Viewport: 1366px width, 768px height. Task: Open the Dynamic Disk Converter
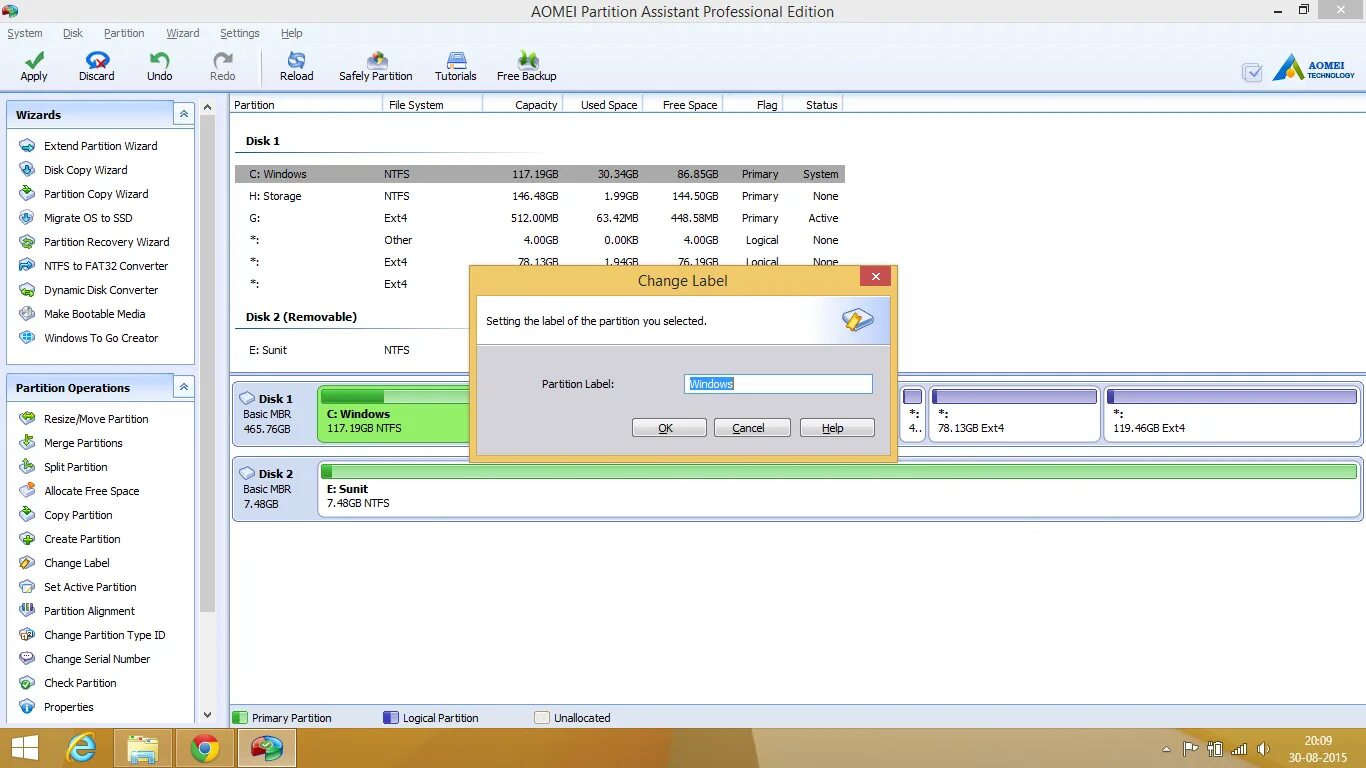101,290
